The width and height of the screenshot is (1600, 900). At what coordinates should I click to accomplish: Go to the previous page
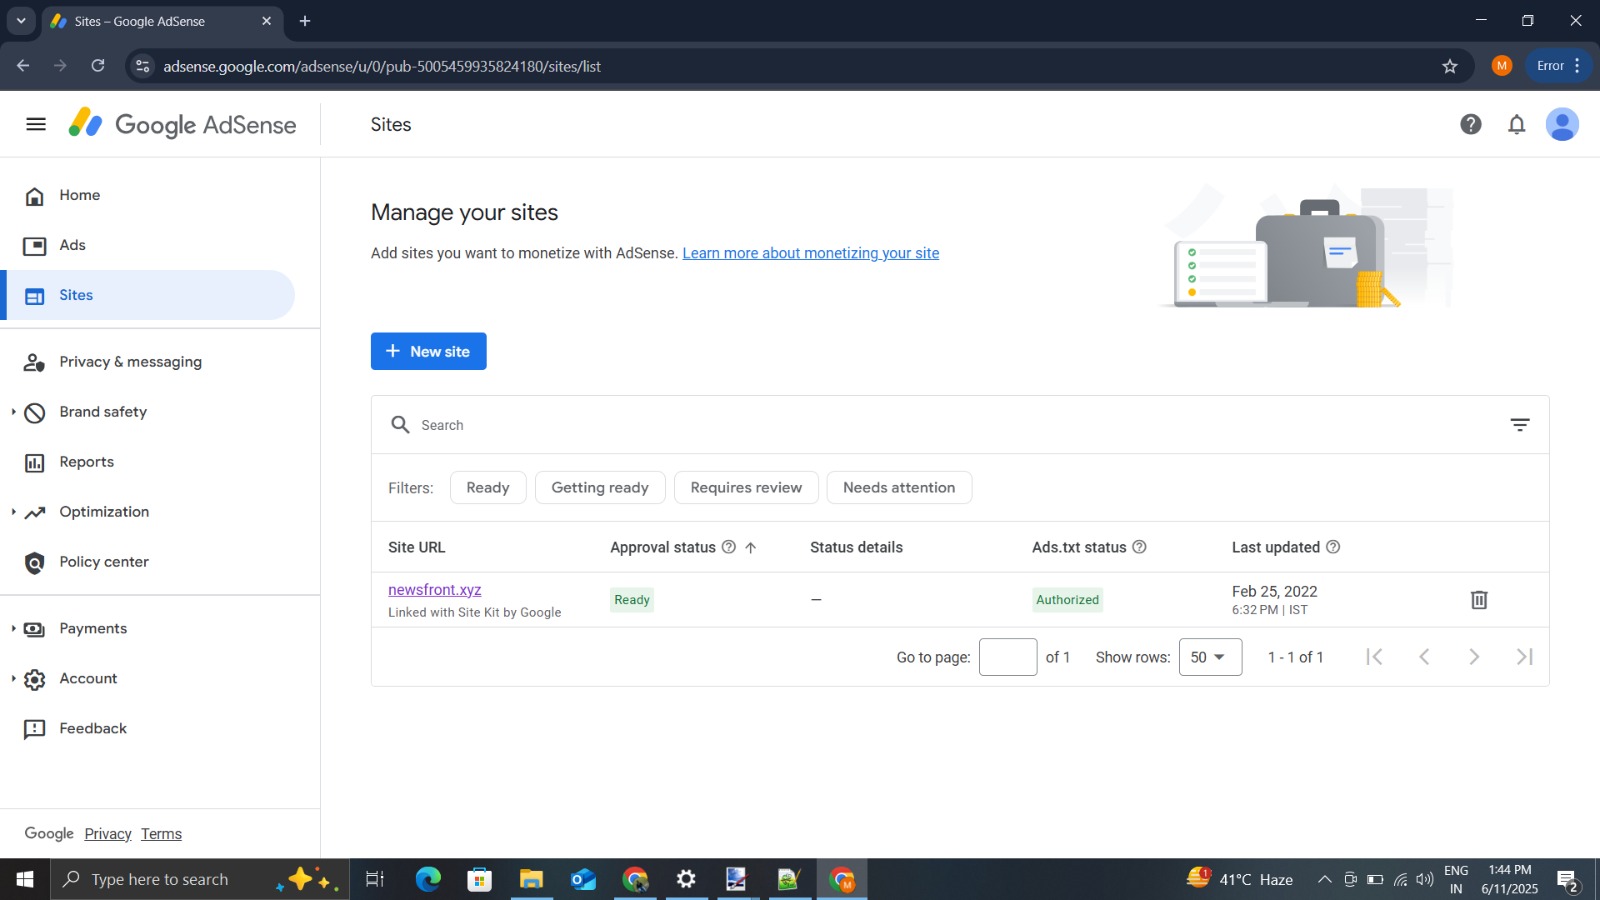[1424, 657]
